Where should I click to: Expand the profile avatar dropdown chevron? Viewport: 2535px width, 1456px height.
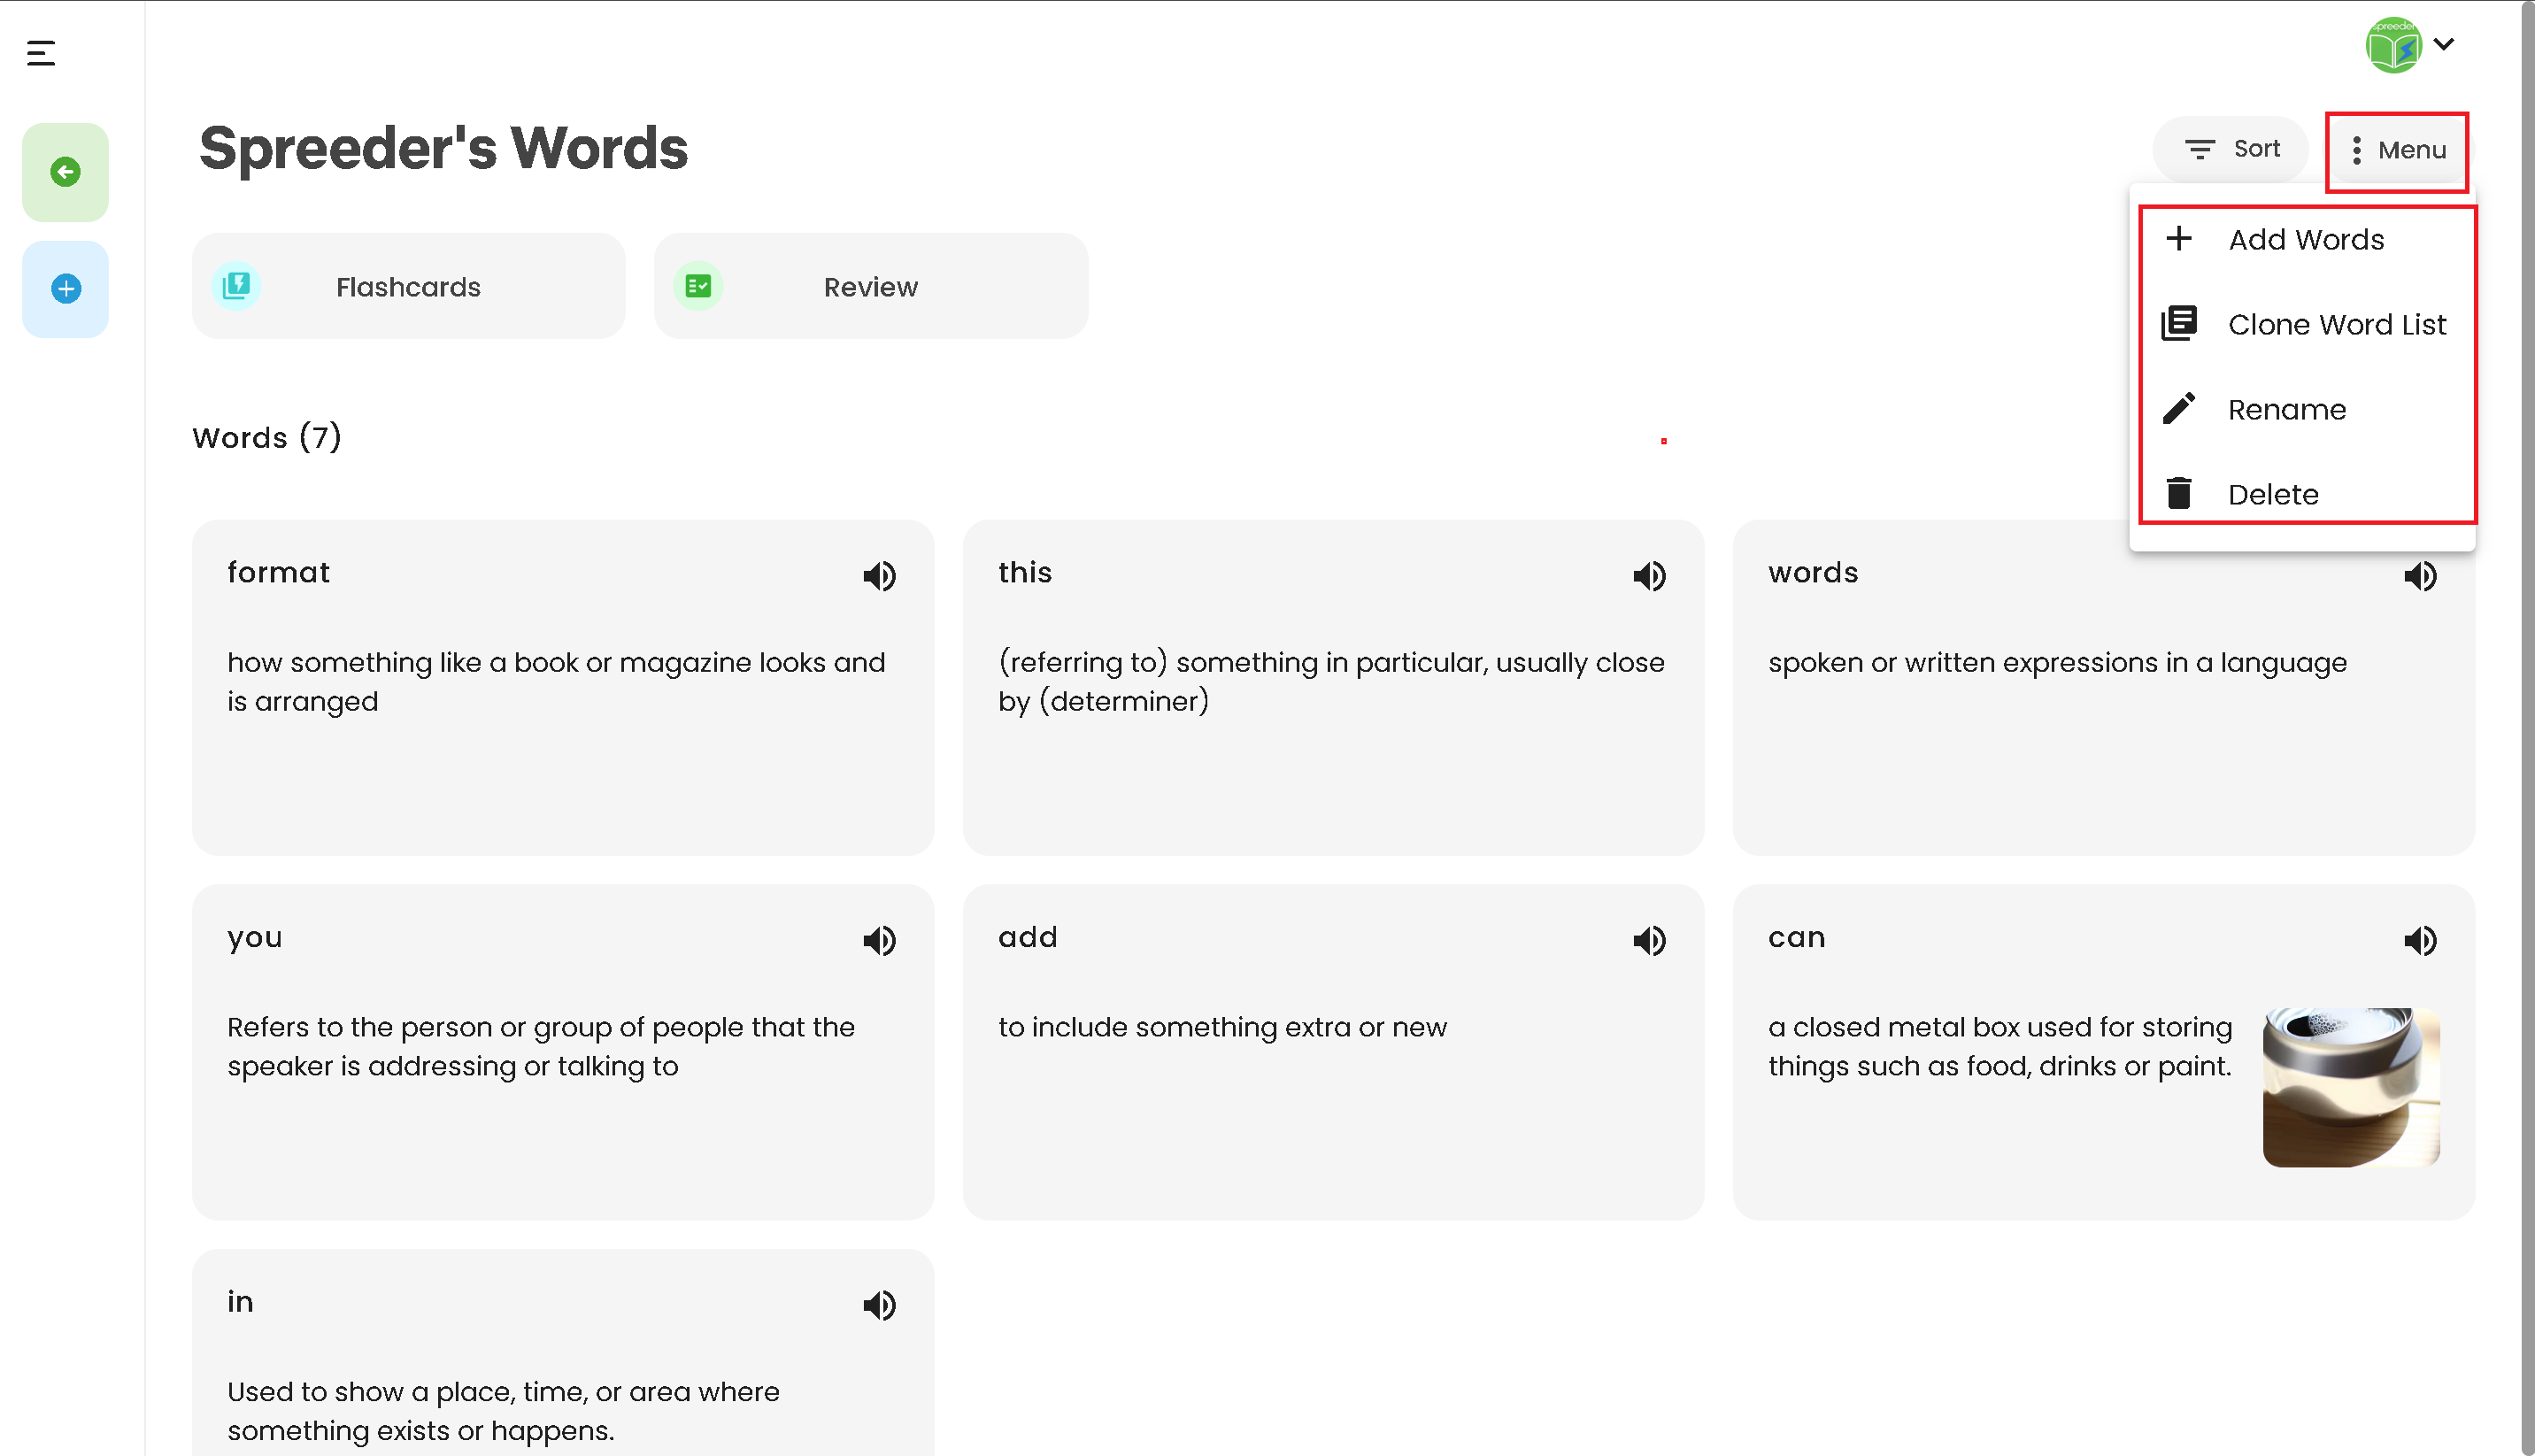coord(2444,44)
